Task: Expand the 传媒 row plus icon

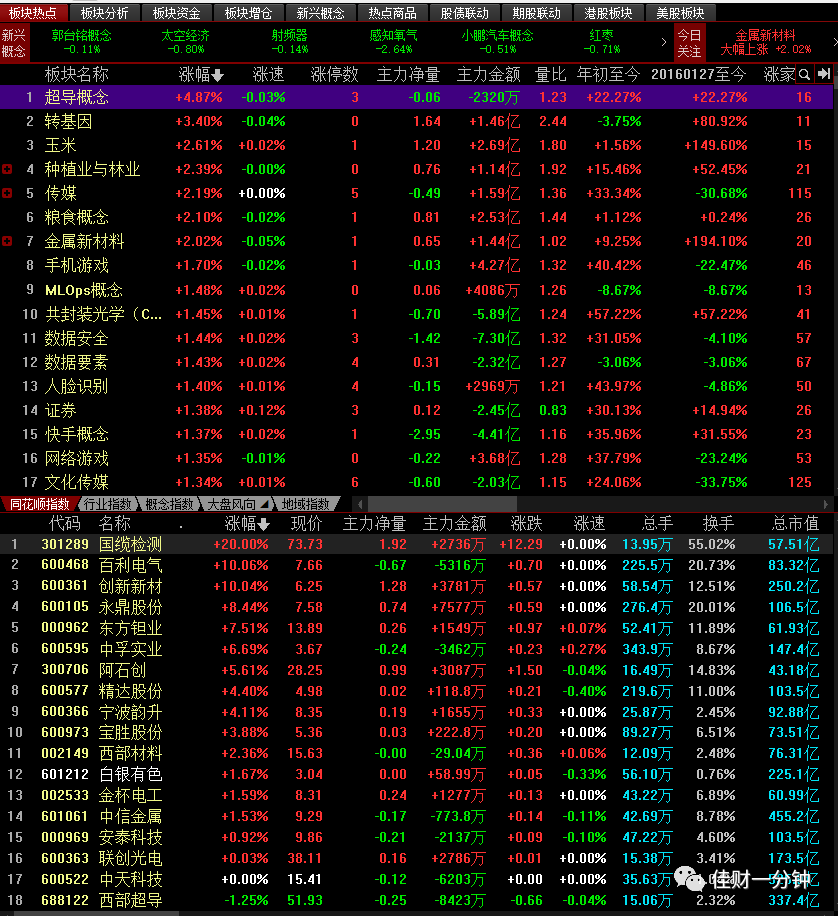Action: [7, 193]
